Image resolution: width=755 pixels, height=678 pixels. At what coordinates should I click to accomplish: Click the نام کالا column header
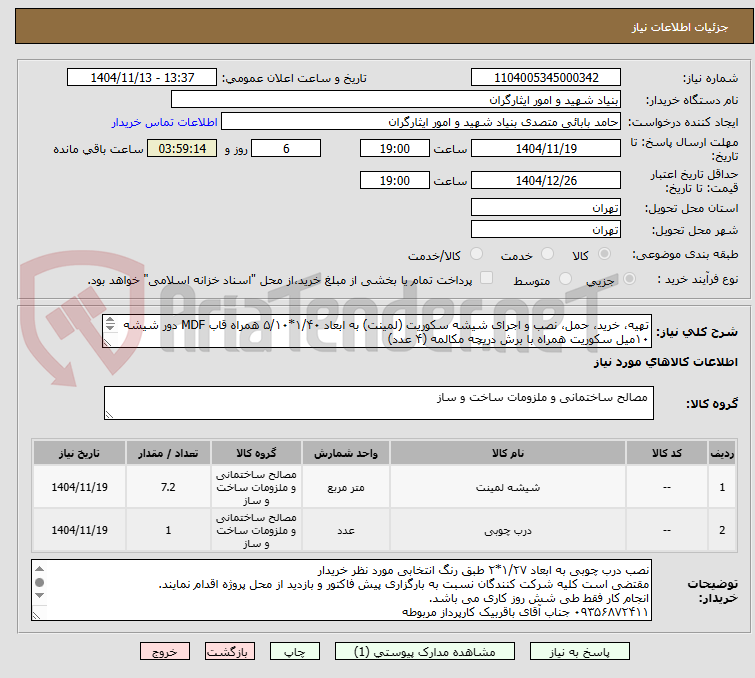point(508,453)
